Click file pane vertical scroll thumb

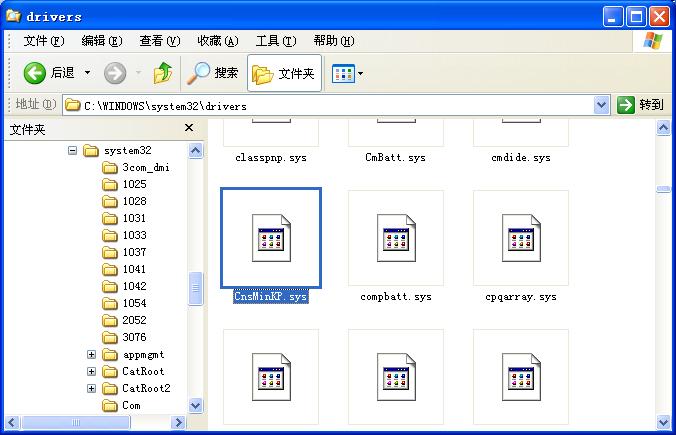(x=663, y=189)
